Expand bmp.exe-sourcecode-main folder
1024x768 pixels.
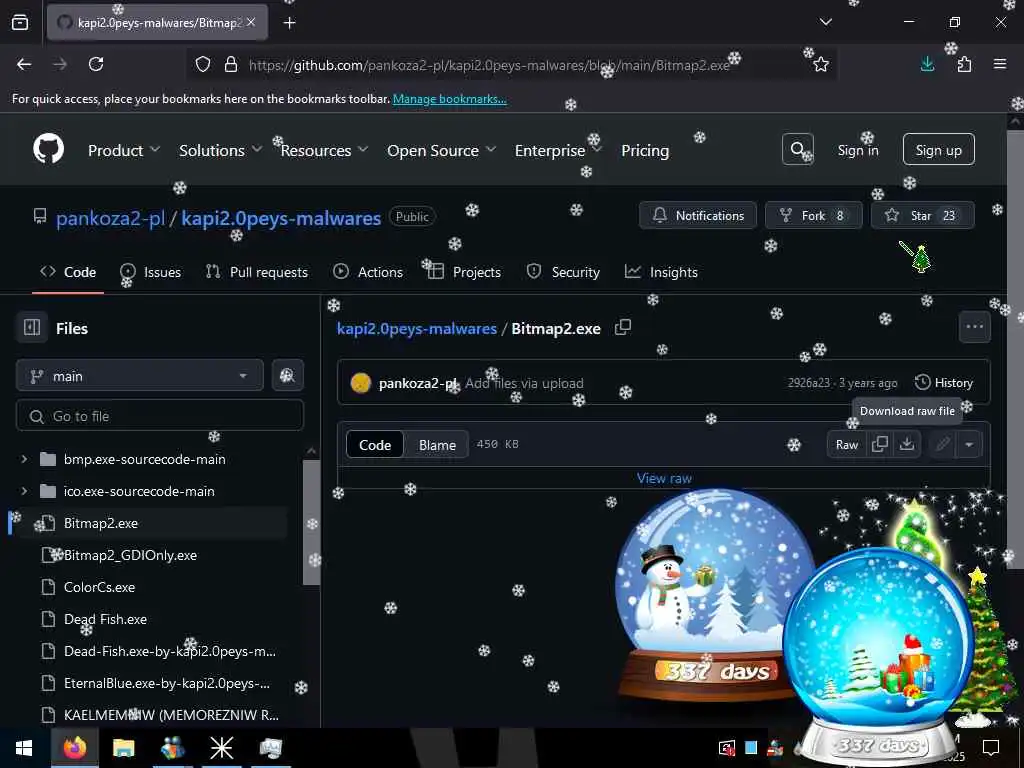(24, 459)
